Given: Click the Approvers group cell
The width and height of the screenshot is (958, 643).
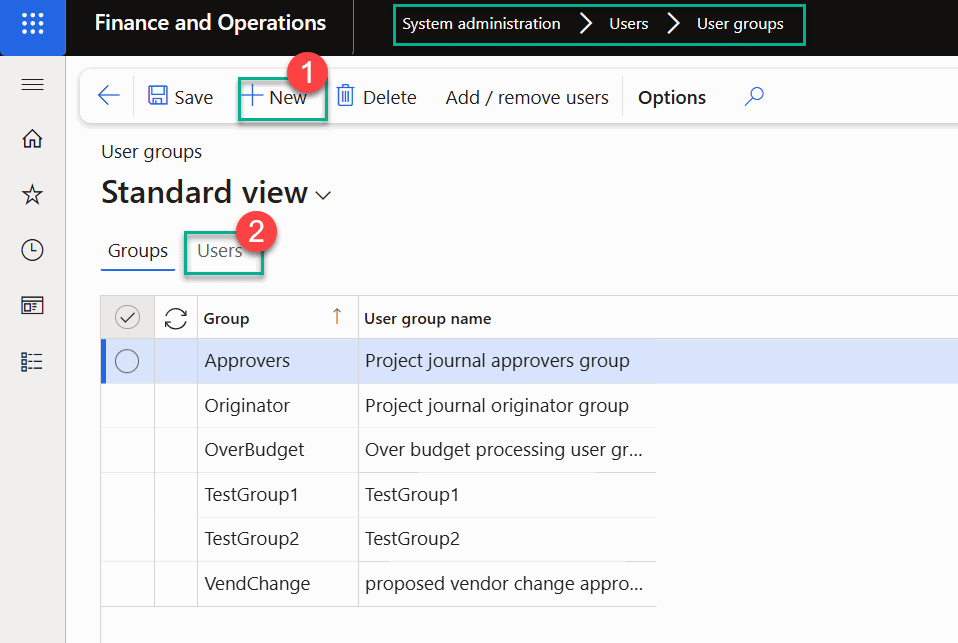Looking at the screenshot, I should pos(277,361).
